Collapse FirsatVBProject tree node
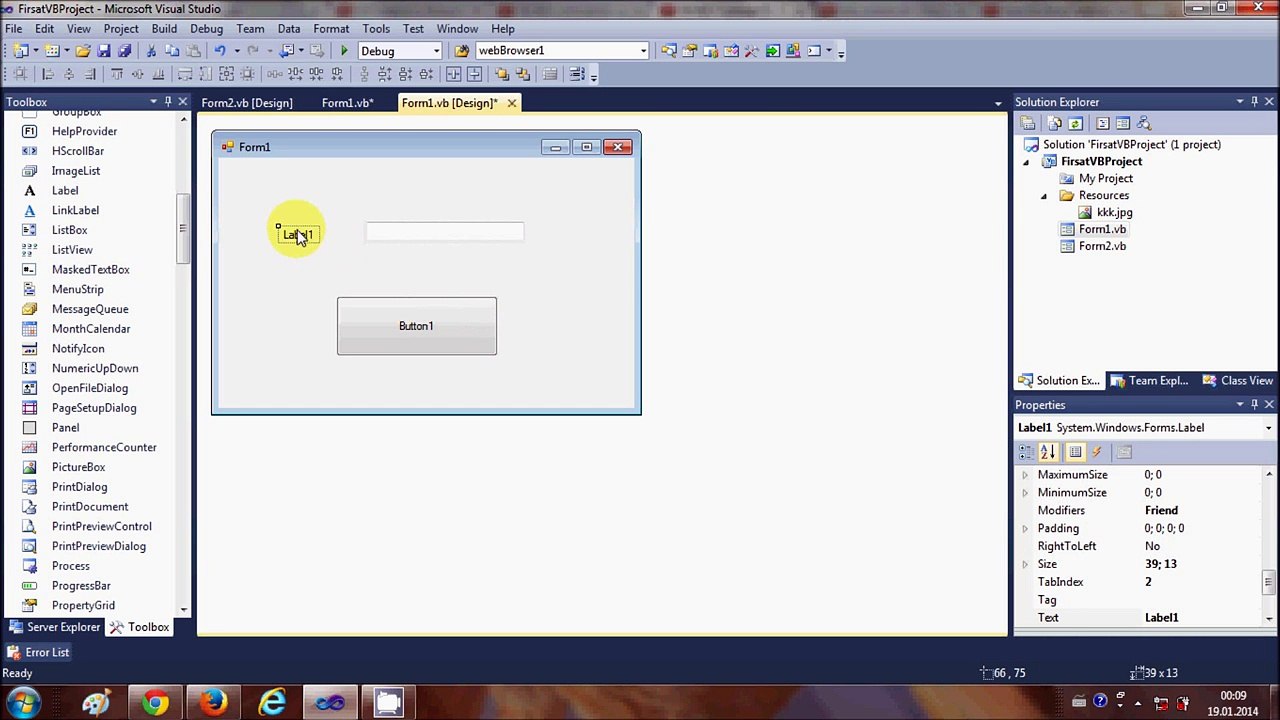 coord(1026,162)
